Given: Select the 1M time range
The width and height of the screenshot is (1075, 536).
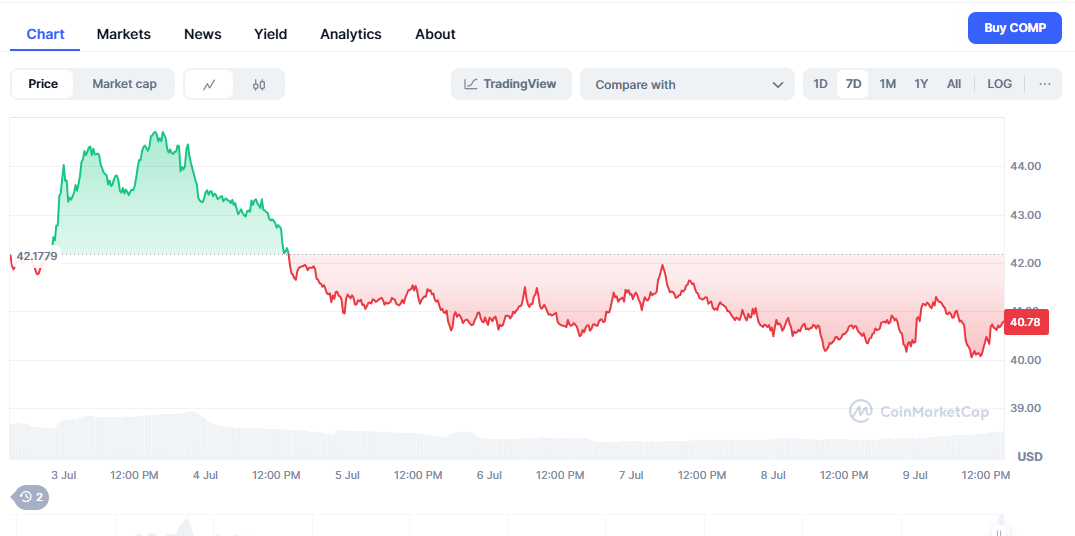Looking at the screenshot, I should [887, 84].
